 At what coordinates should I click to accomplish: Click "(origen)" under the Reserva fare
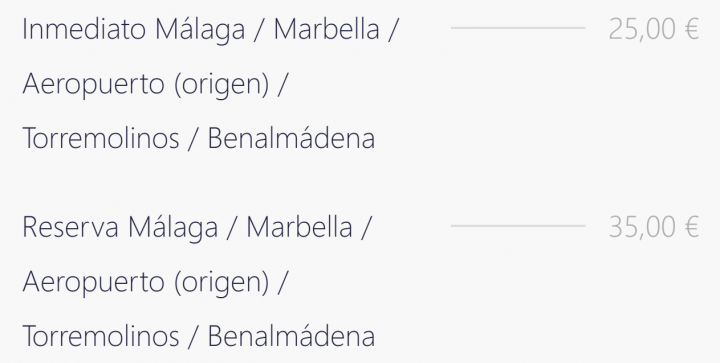221,283
